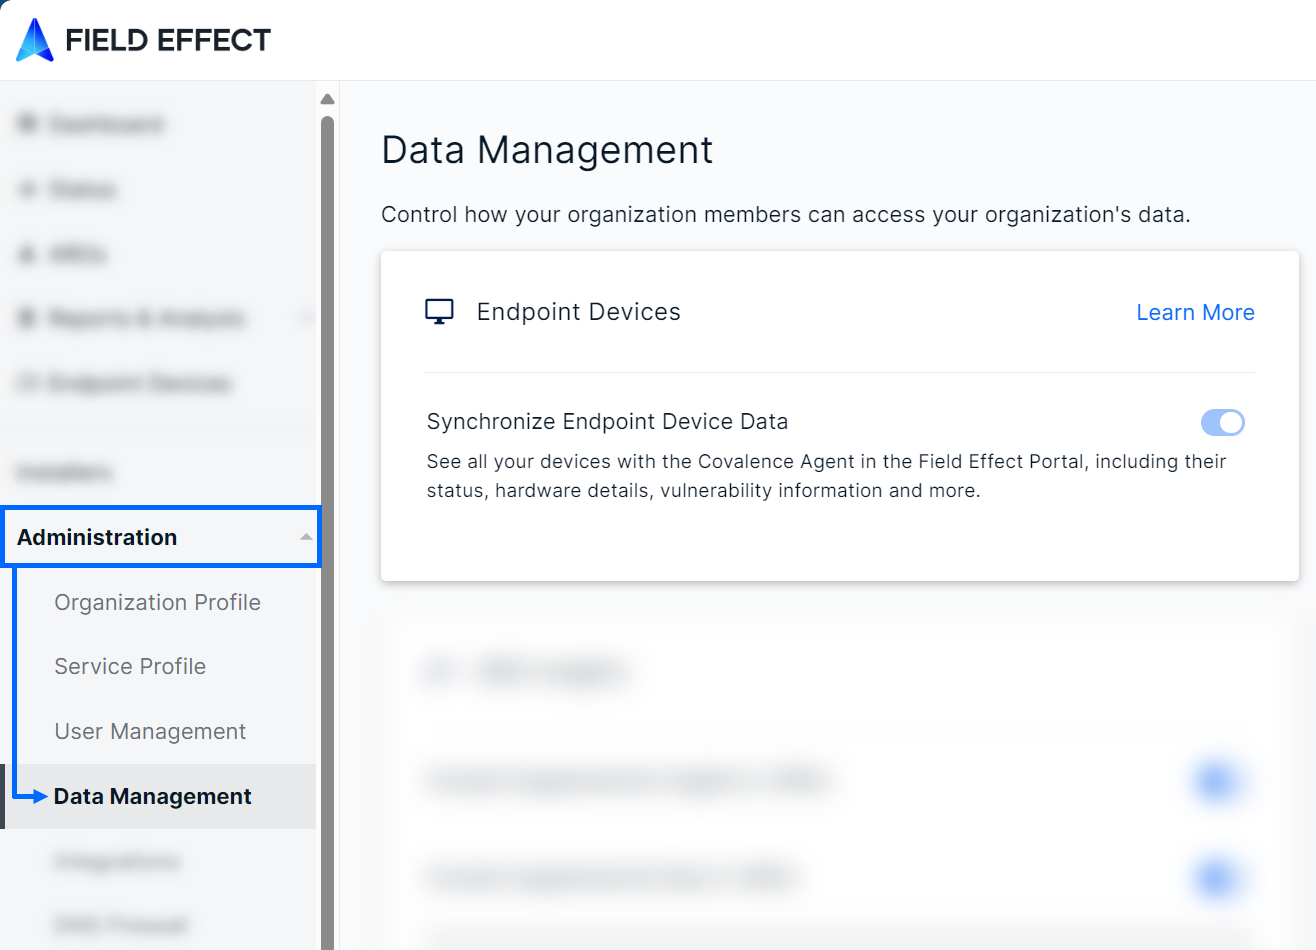
Task: Open Organization Profile page
Action: (157, 602)
